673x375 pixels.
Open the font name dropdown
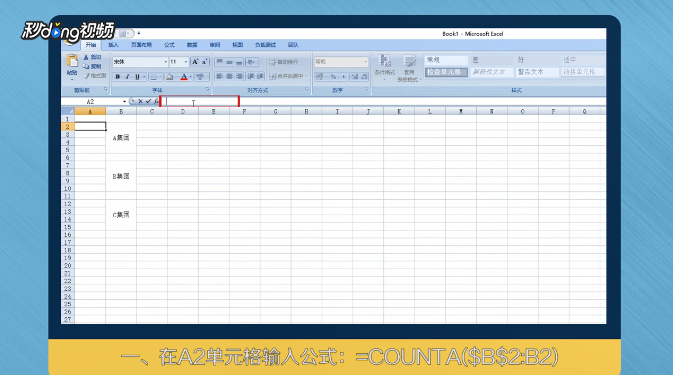tap(166, 62)
